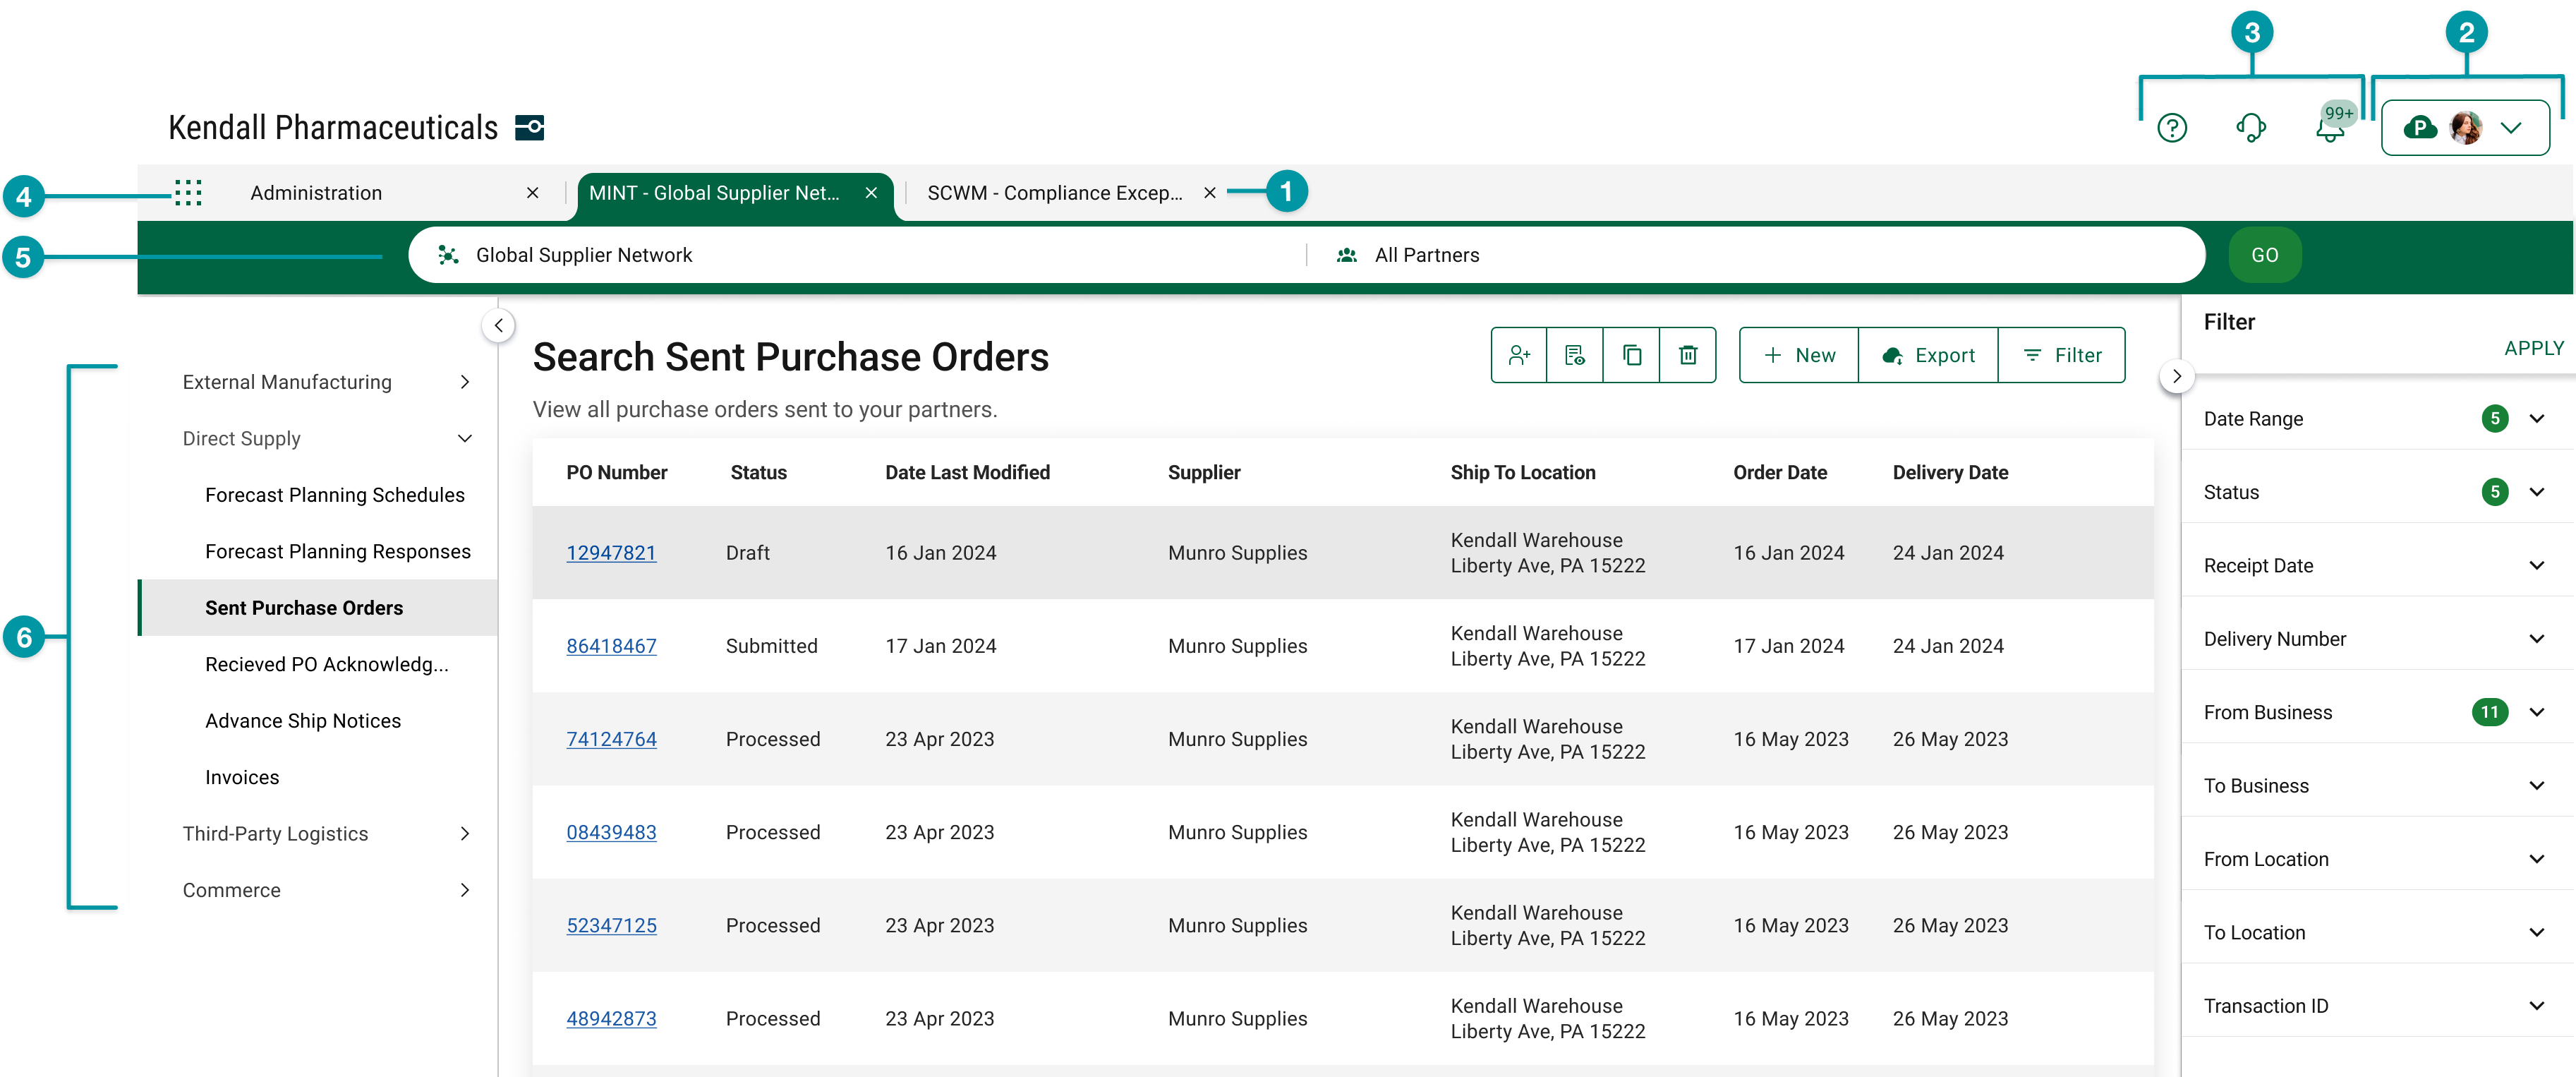This screenshot has width=2576, height=1077.
Task: Click the copy duplicate icon button
Action: pyautogui.click(x=1631, y=355)
